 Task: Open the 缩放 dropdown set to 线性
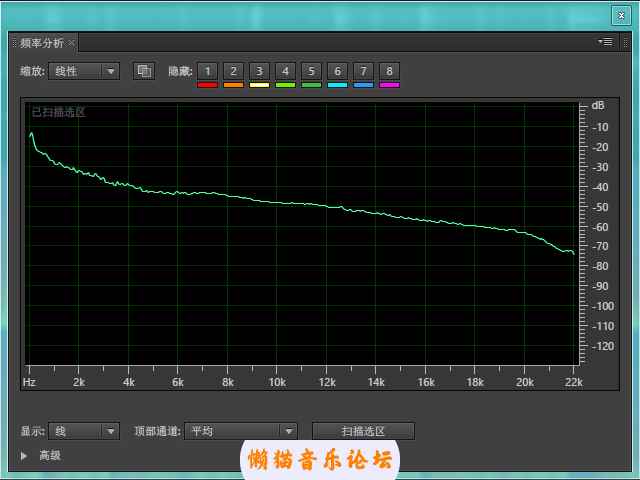[84, 71]
